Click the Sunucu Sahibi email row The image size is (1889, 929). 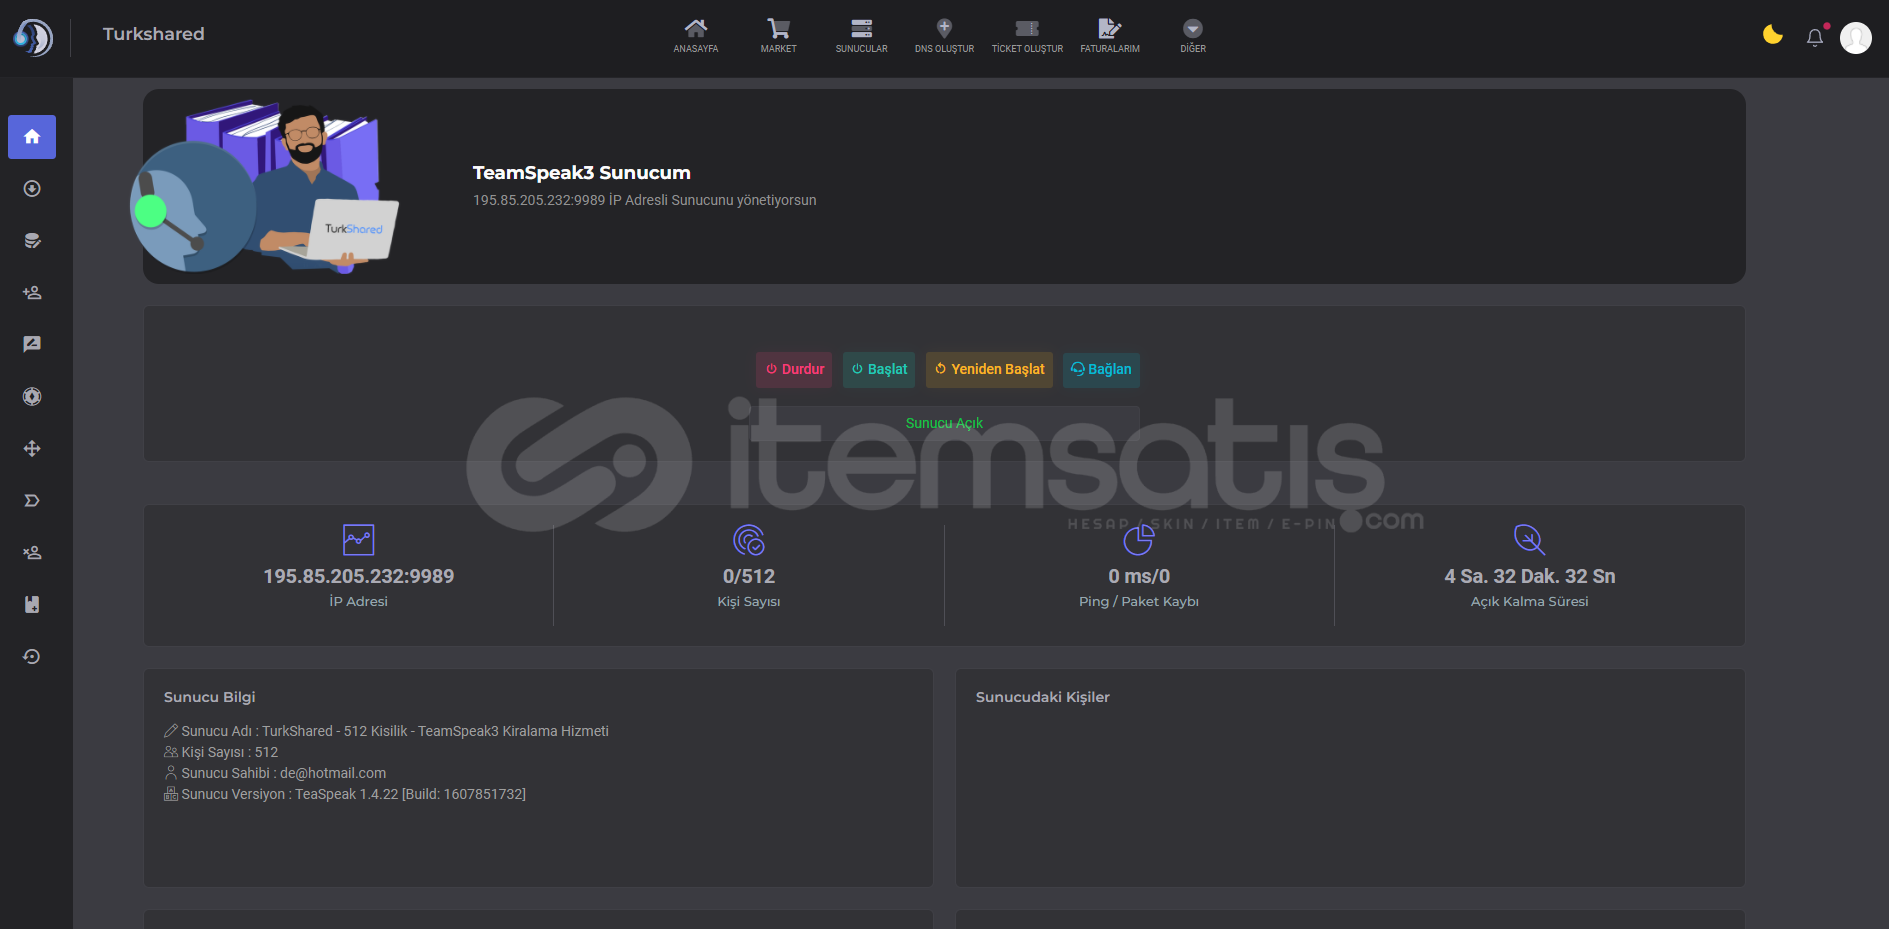[x=275, y=773]
